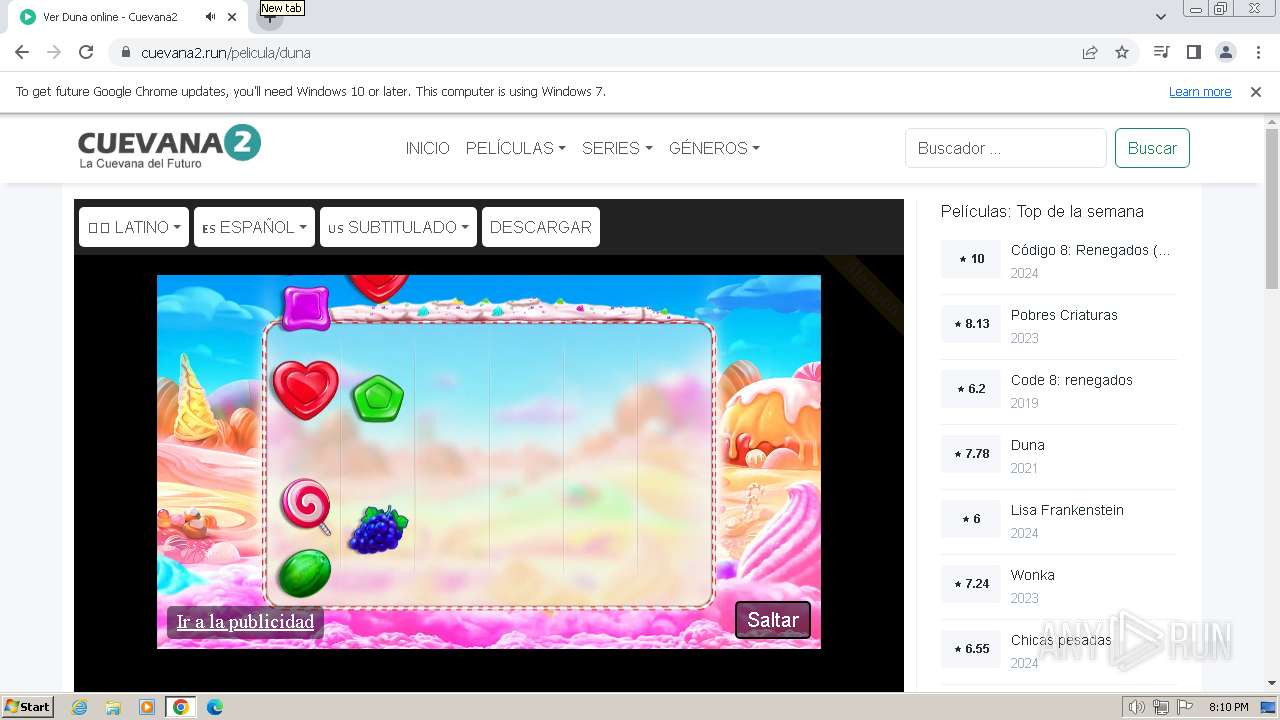Open LATINO language dropdown
The height and width of the screenshot is (720, 1280).
click(x=134, y=227)
